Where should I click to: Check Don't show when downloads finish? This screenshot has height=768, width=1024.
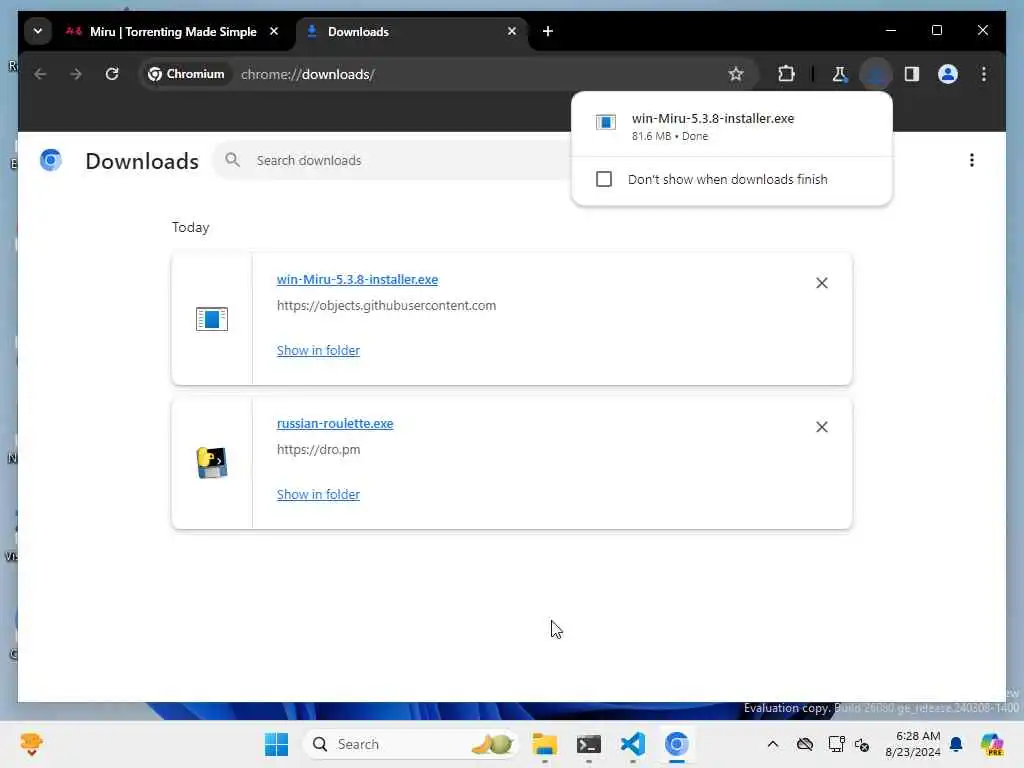click(x=604, y=179)
